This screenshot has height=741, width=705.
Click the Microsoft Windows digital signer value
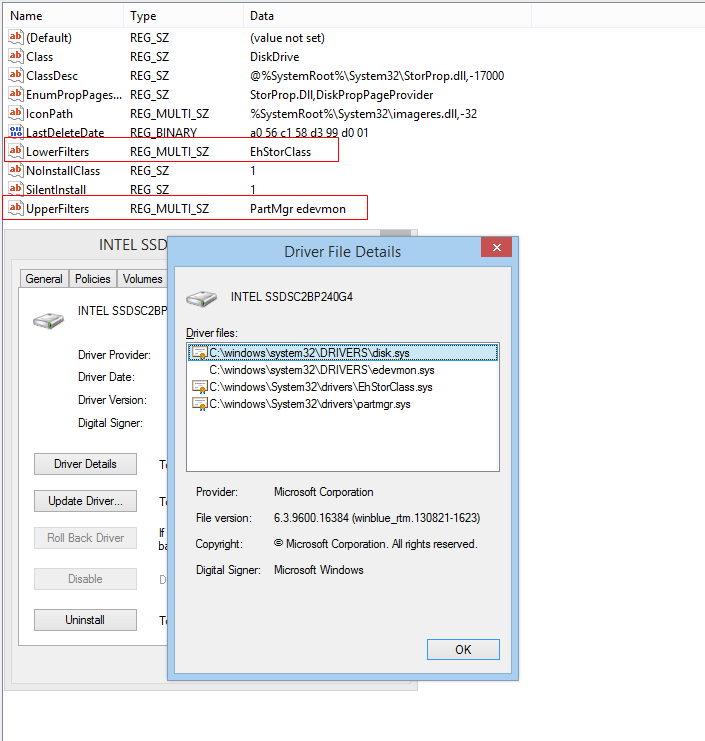tap(318, 570)
